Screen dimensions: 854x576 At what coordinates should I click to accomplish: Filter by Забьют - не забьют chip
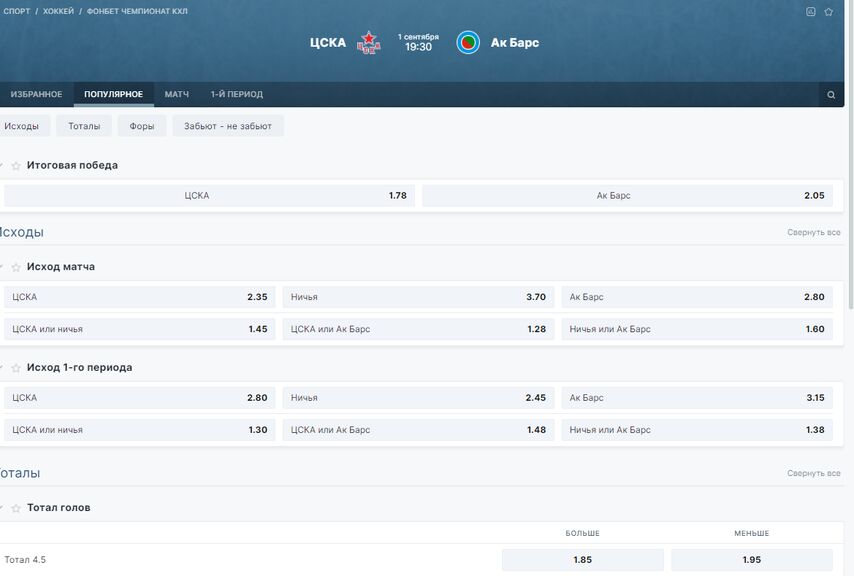tap(228, 126)
